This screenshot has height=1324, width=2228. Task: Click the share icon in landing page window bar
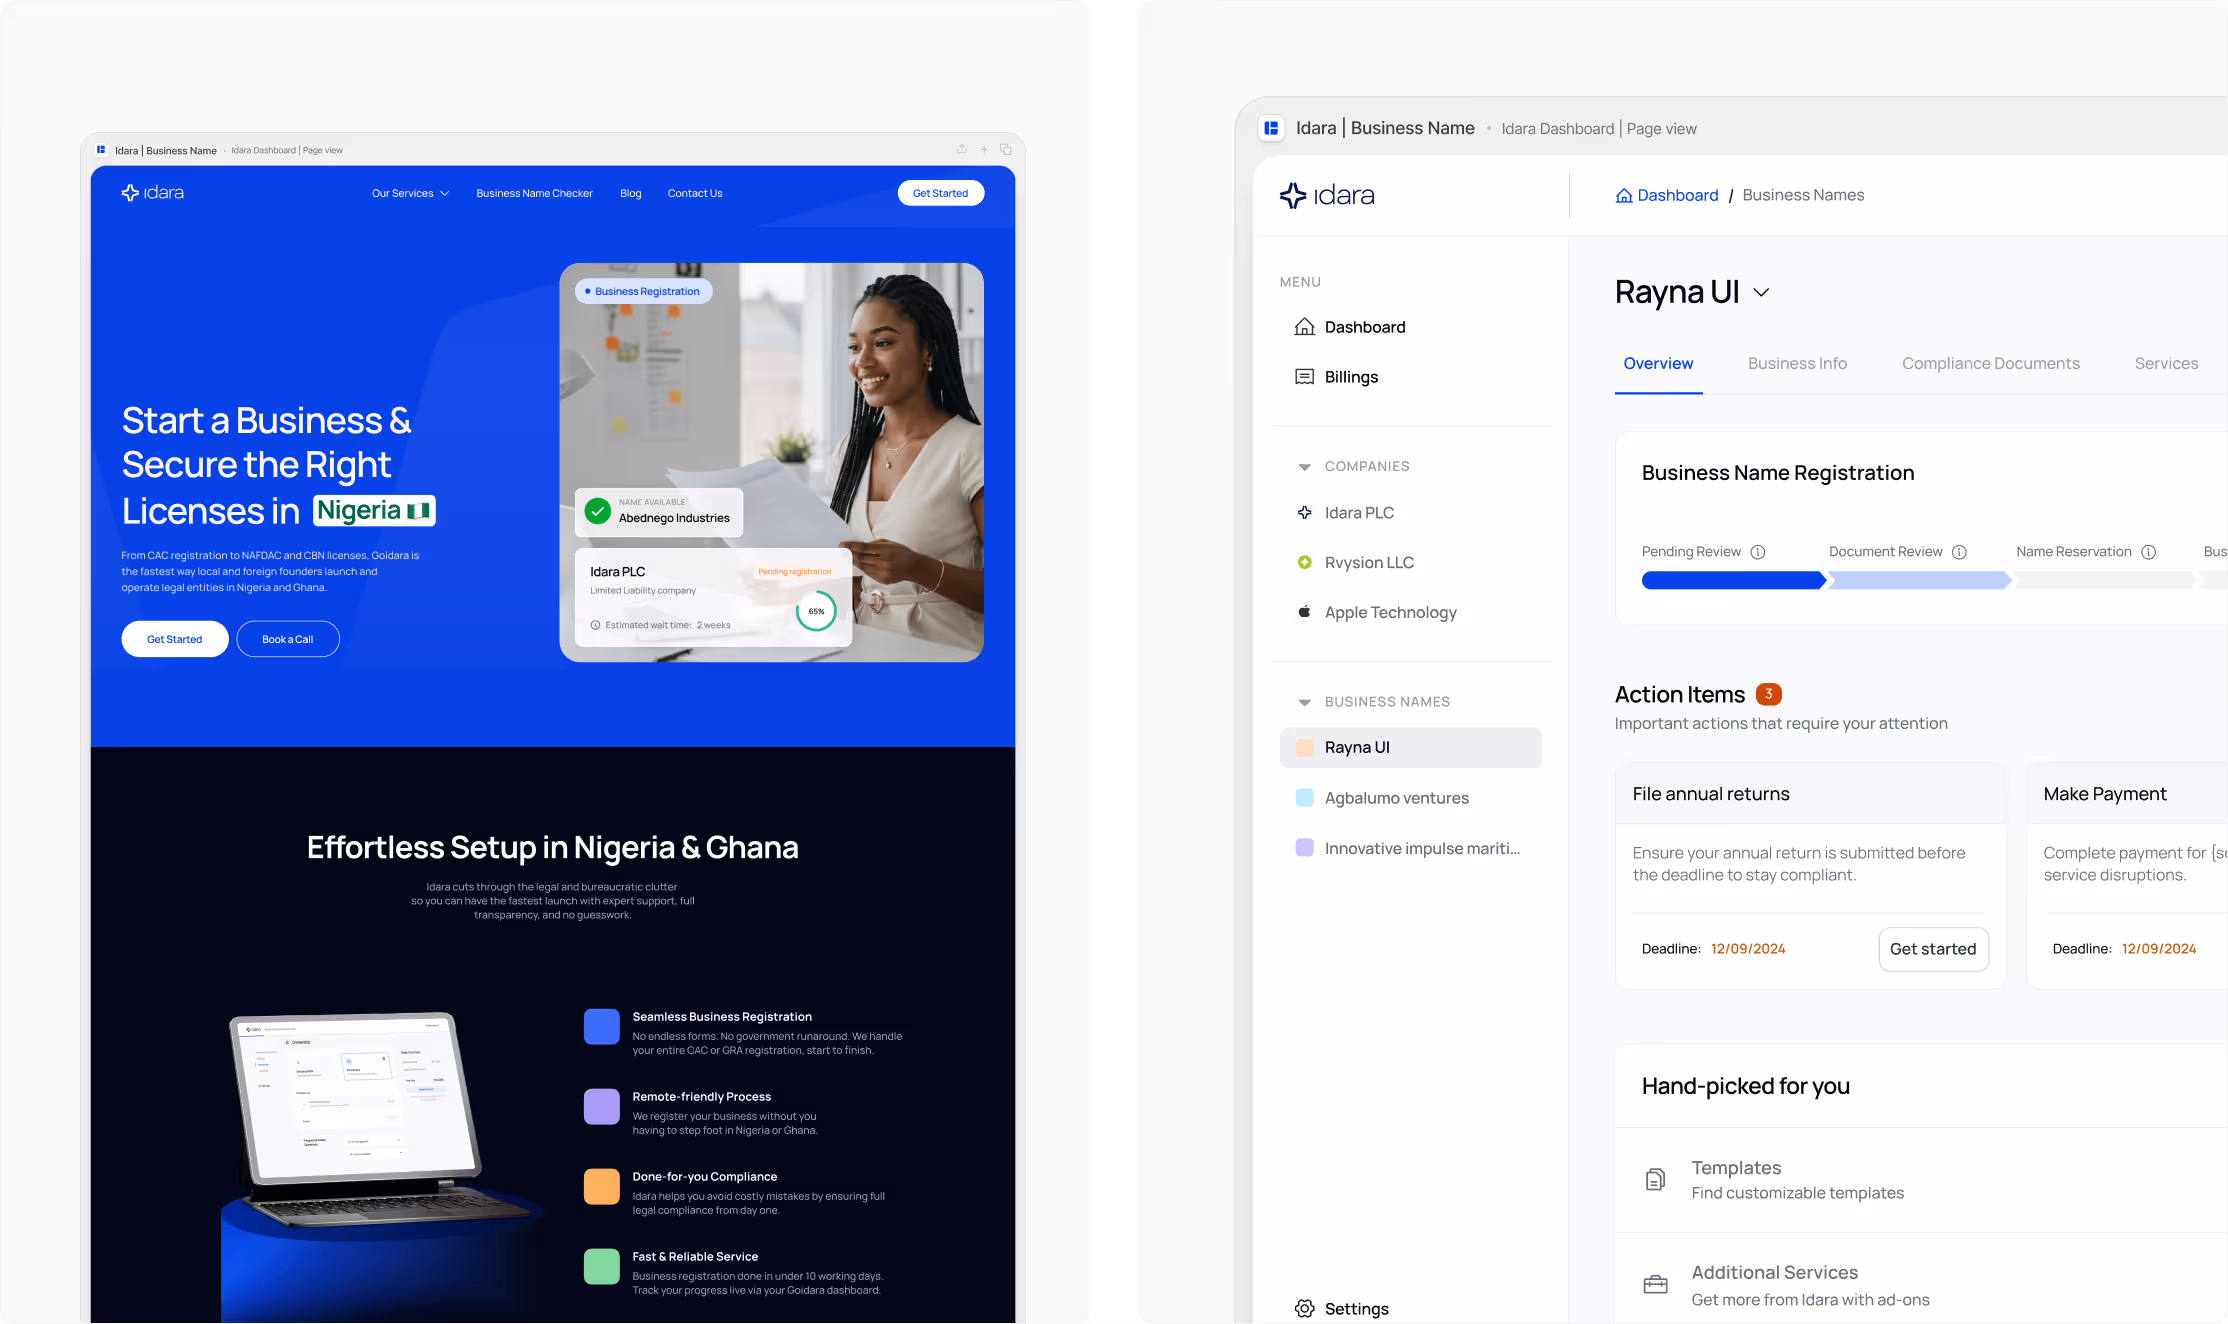[962, 149]
